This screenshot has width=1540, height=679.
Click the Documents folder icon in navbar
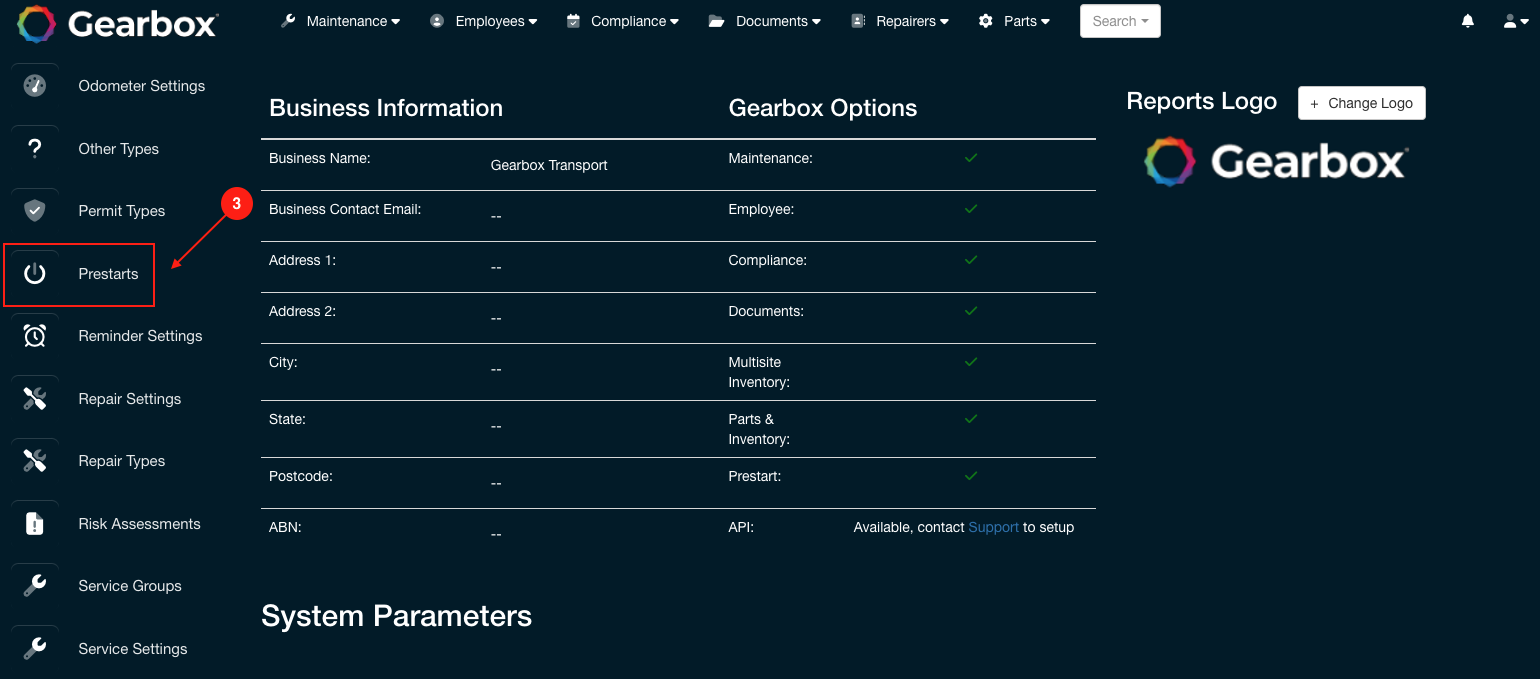716,21
